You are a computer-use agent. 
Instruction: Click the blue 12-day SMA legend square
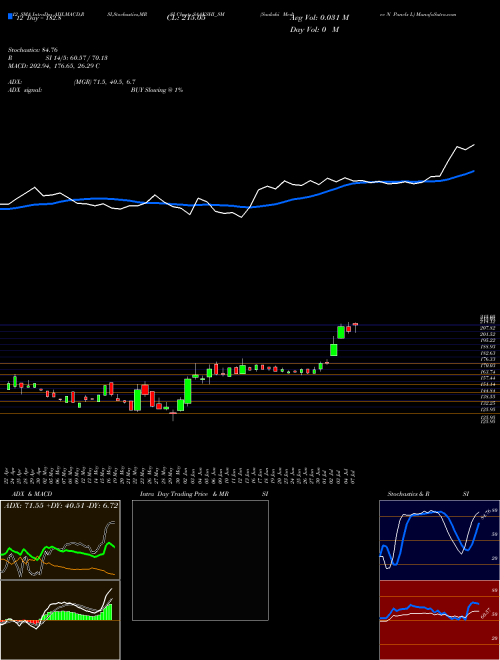click(10, 16)
